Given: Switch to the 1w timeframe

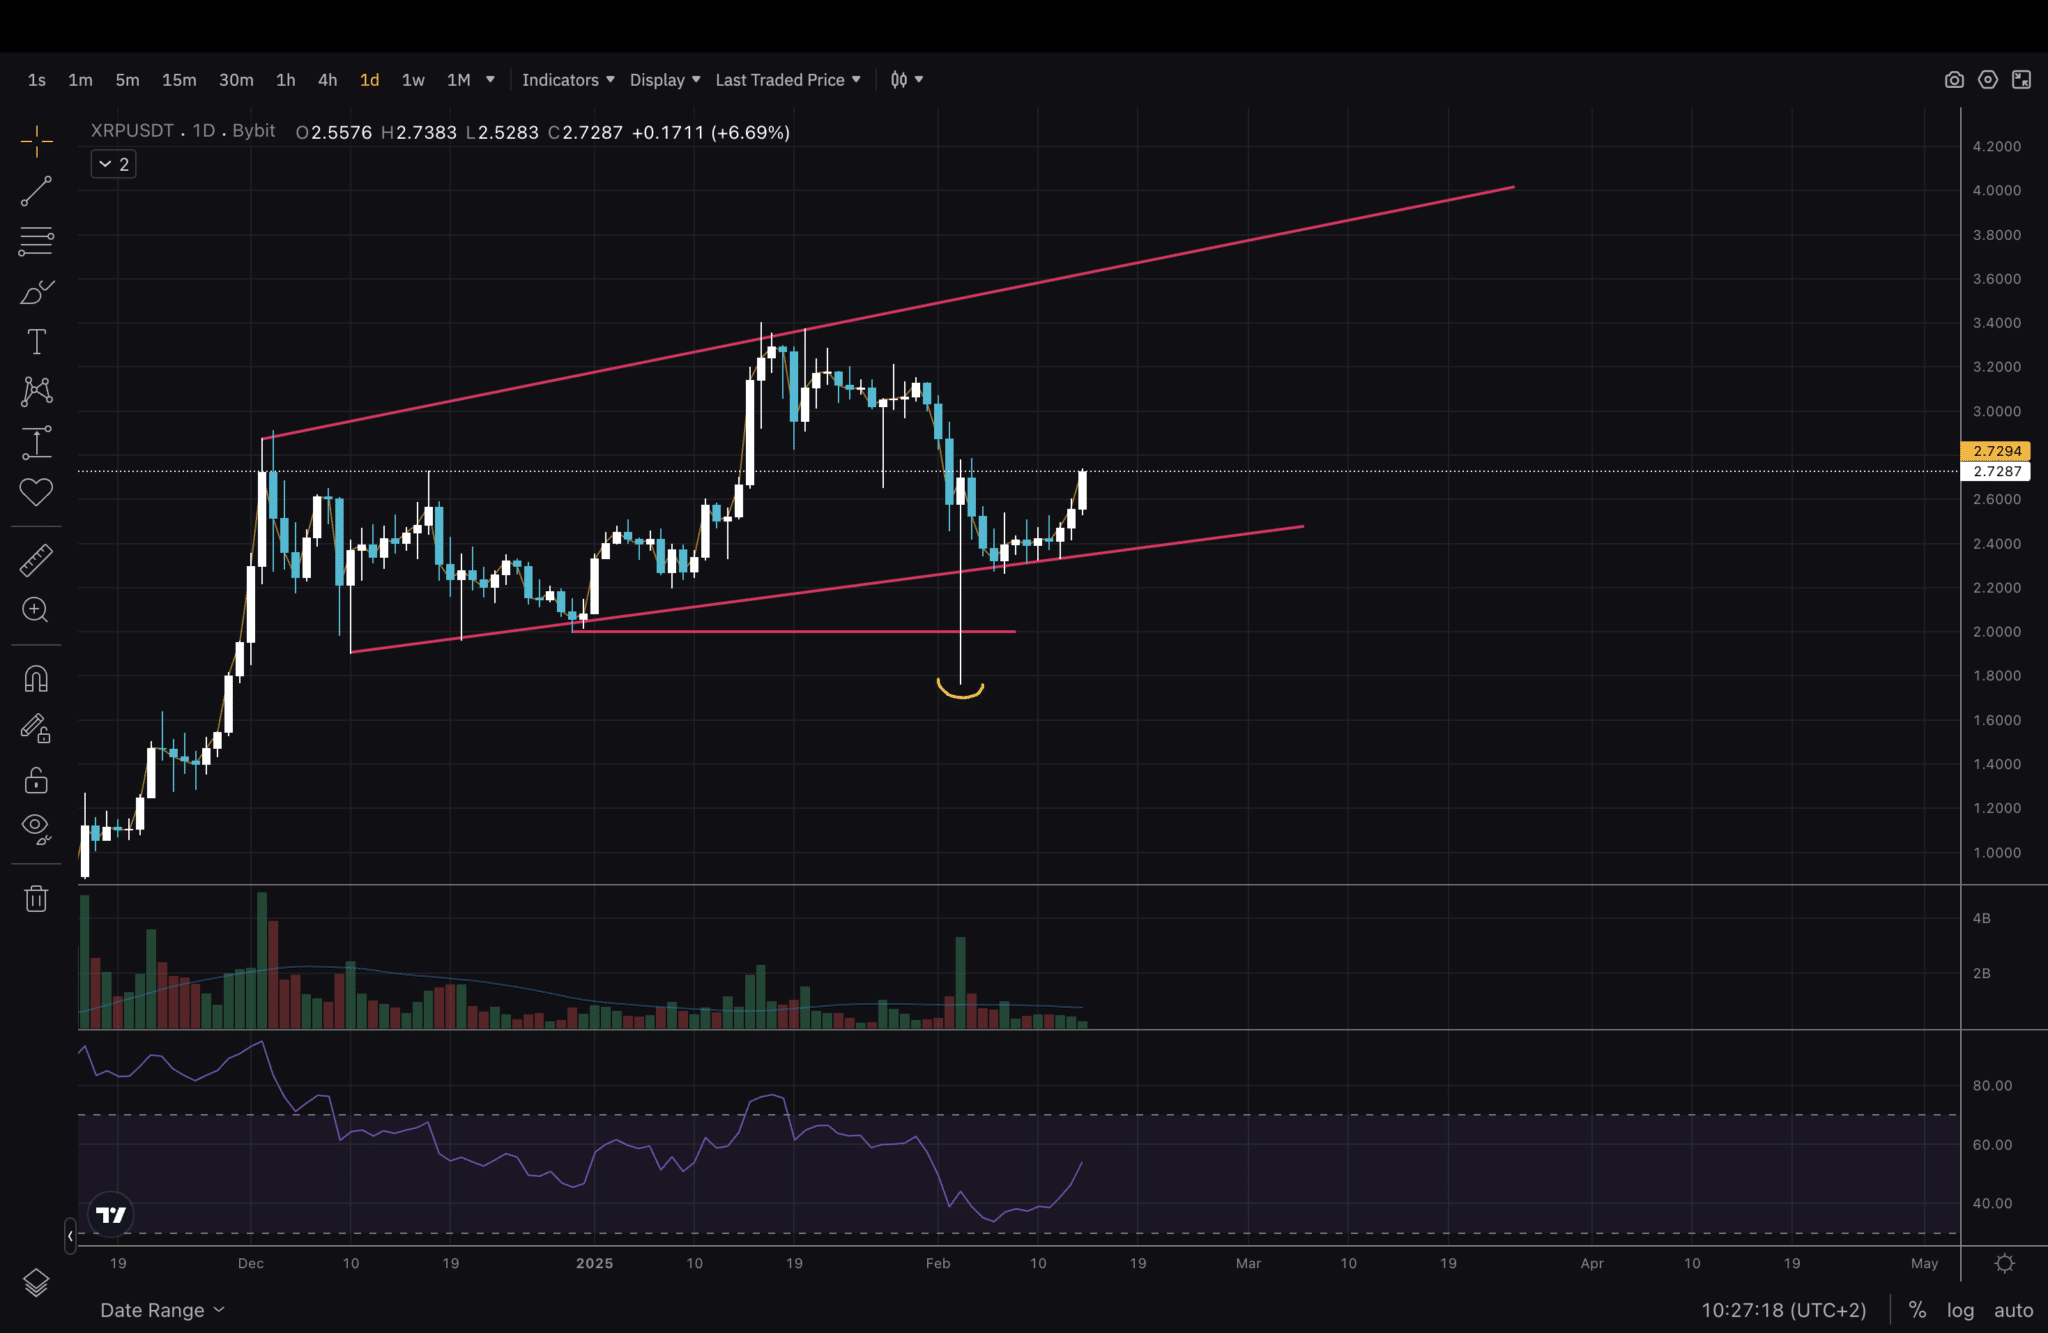Looking at the screenshot, I should 413,80.
